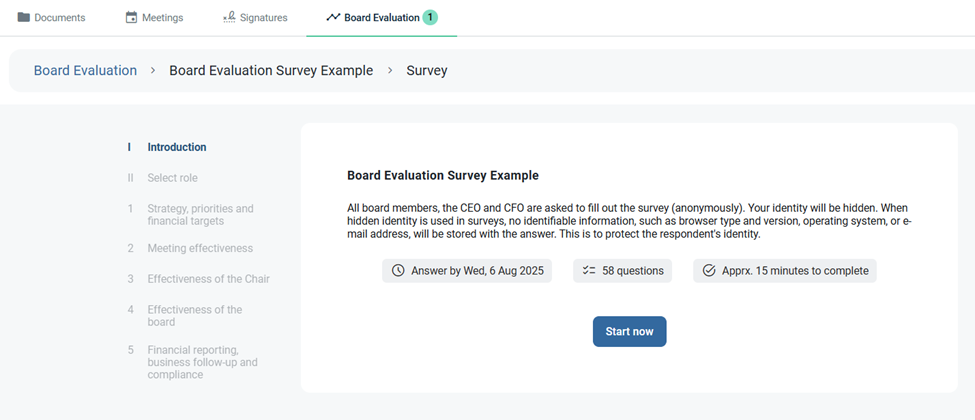This screenshot has height=420, width=975.
Task: Select the Introduction section in sidebar
Action: click(x=177, y=147)
